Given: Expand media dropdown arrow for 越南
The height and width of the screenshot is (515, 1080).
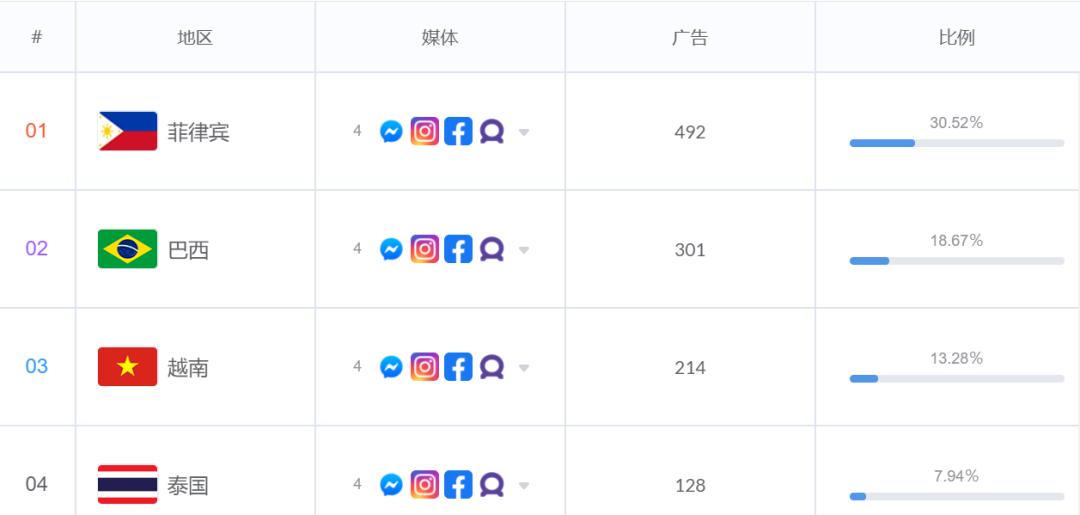Looking at the screenshot, I should 523,368.
